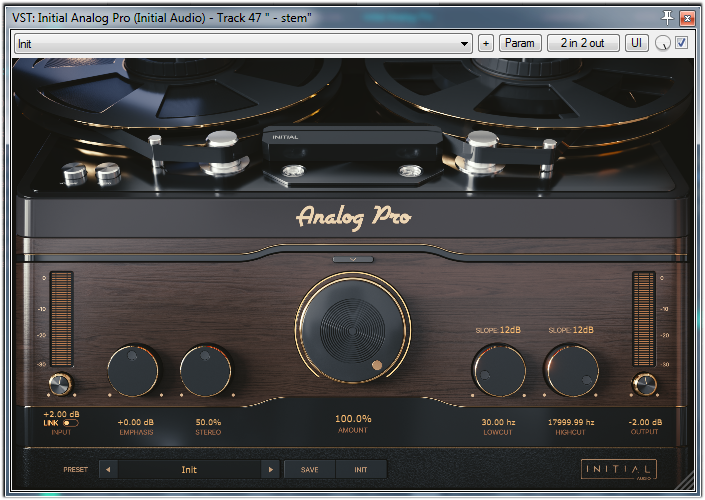The width and height of the screenshot is (705, 500).
Task: Change the Lowcut slope 12dB value
Action: [510, 330]
